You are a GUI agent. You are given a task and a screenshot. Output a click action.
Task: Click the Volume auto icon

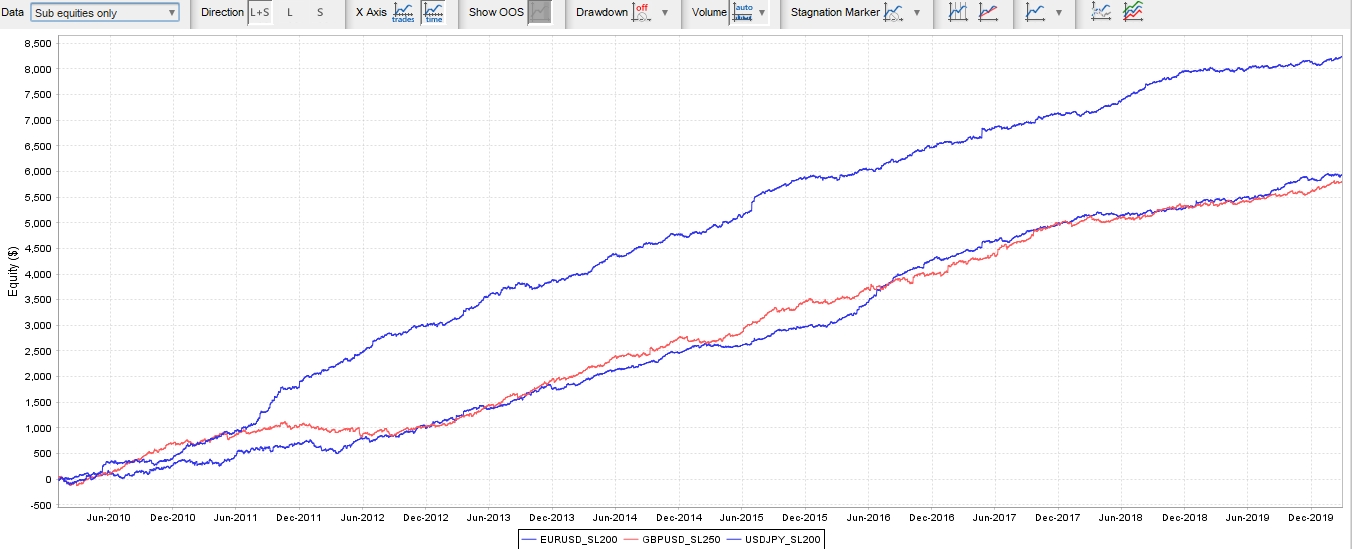[743, 13]
